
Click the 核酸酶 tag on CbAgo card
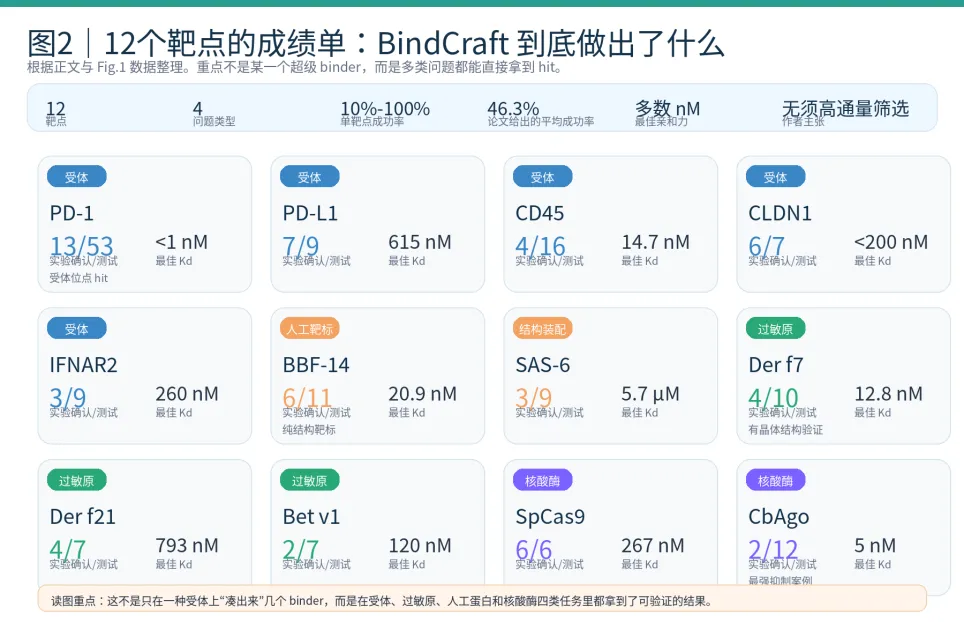click(x=776, y=481)
